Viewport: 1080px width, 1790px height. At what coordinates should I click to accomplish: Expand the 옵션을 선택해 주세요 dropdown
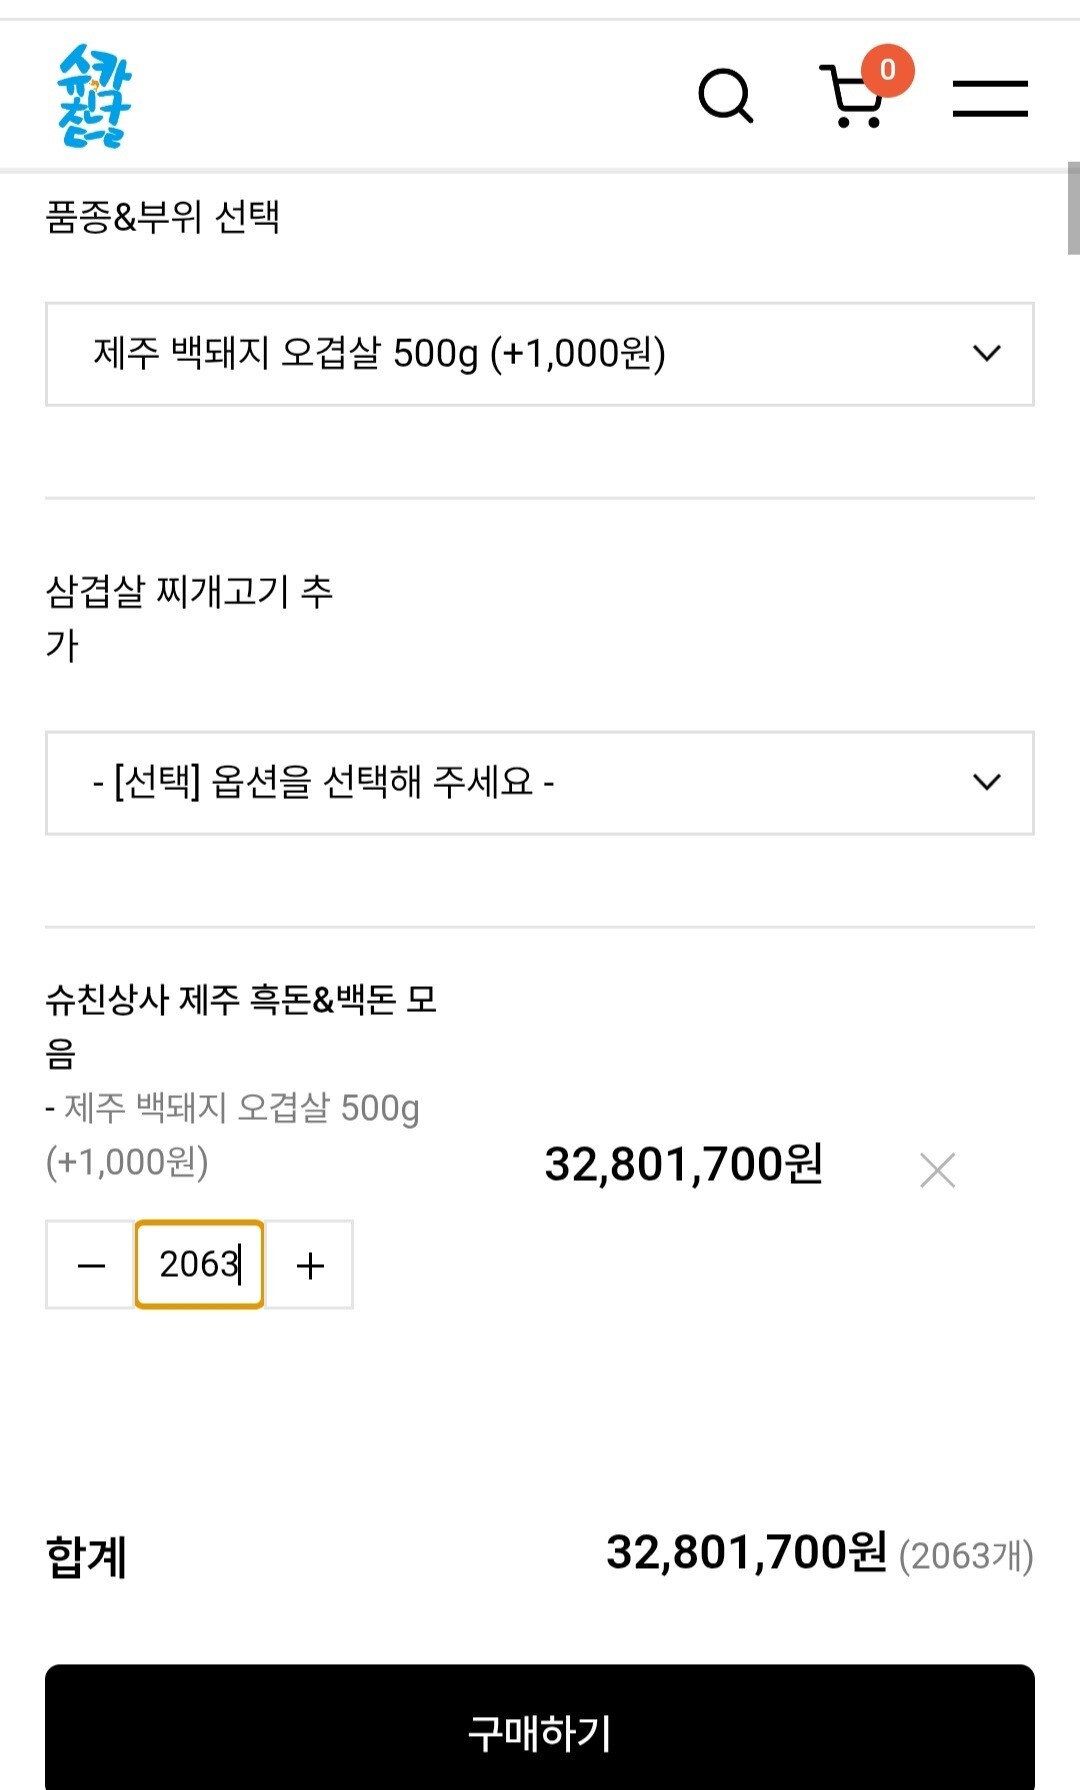[540, 783]
